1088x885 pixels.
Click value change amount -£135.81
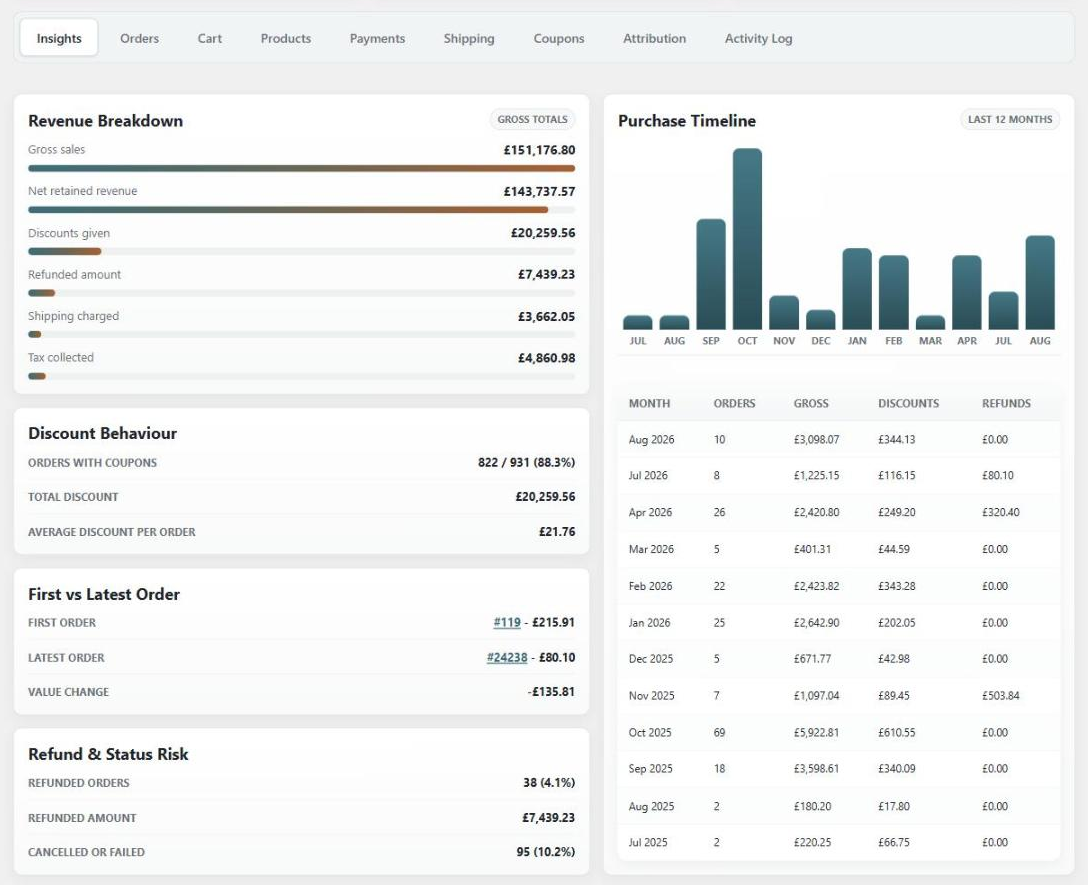551,691
